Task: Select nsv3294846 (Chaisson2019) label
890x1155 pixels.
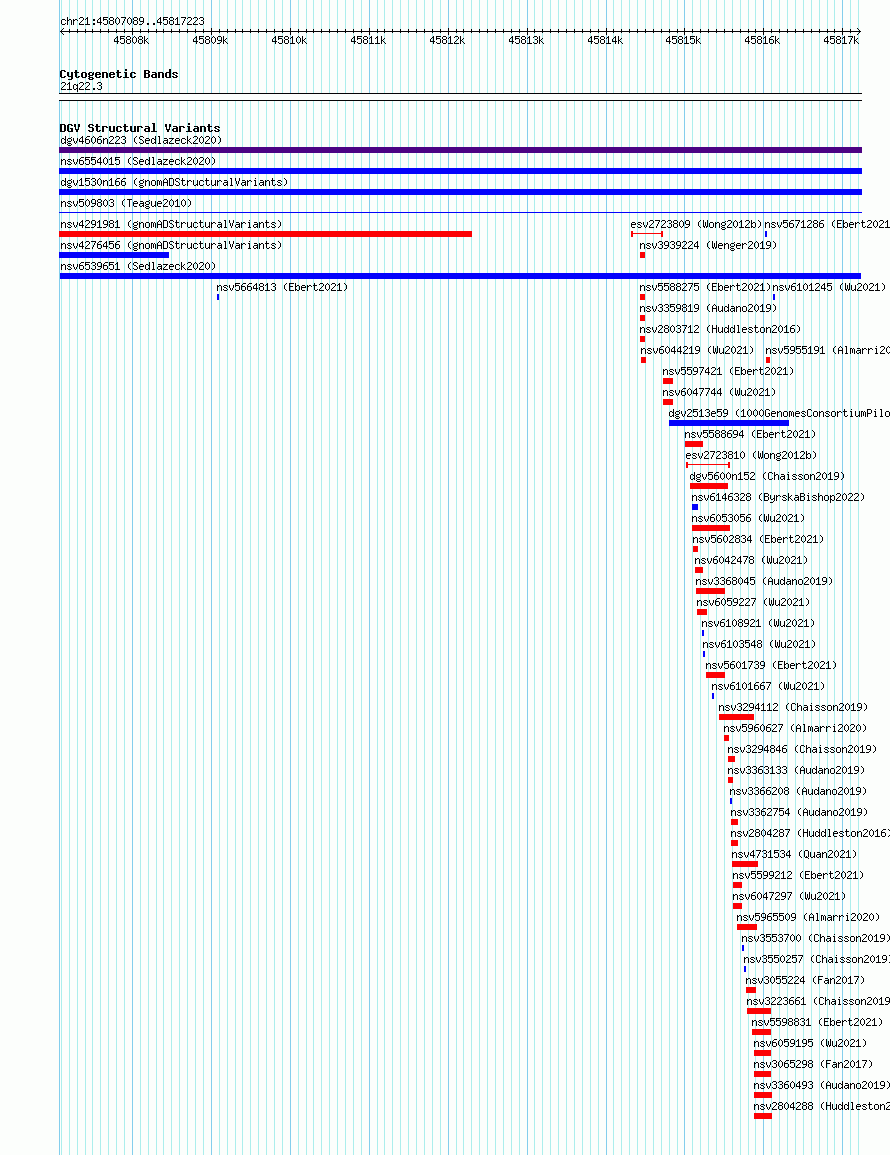Action: pyautogui.click(x=802, y=749)
